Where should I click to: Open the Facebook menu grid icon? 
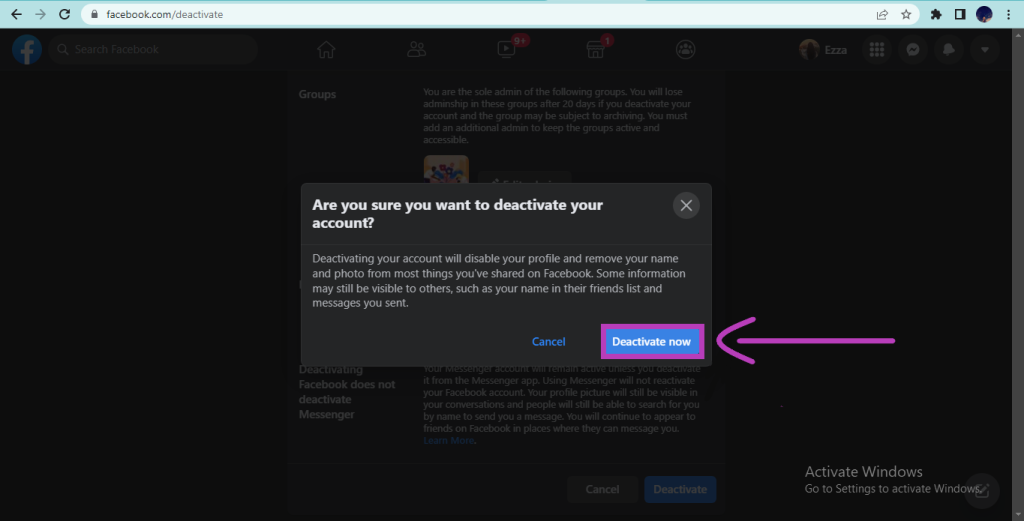[x=876, y=50]
